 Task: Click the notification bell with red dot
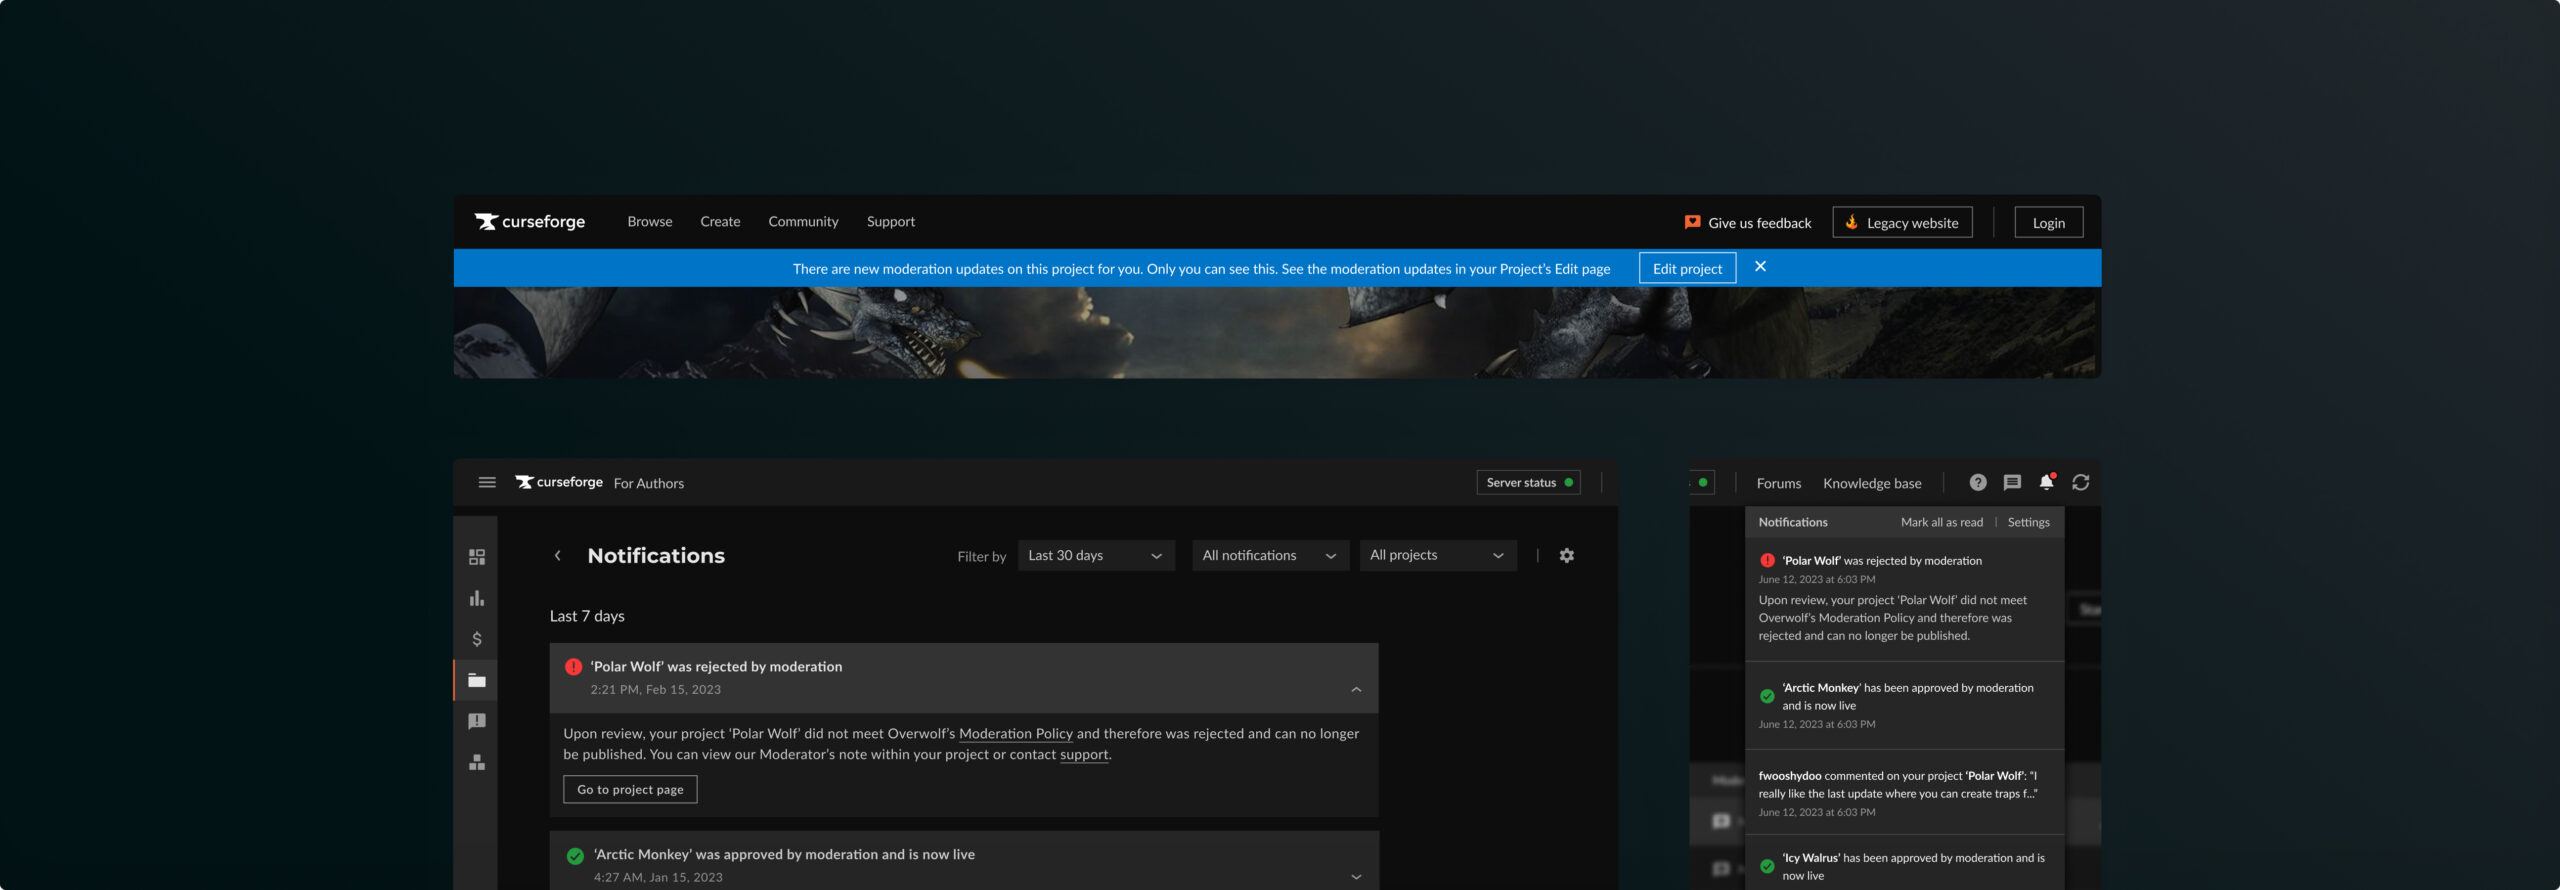tap(2047, 482)
